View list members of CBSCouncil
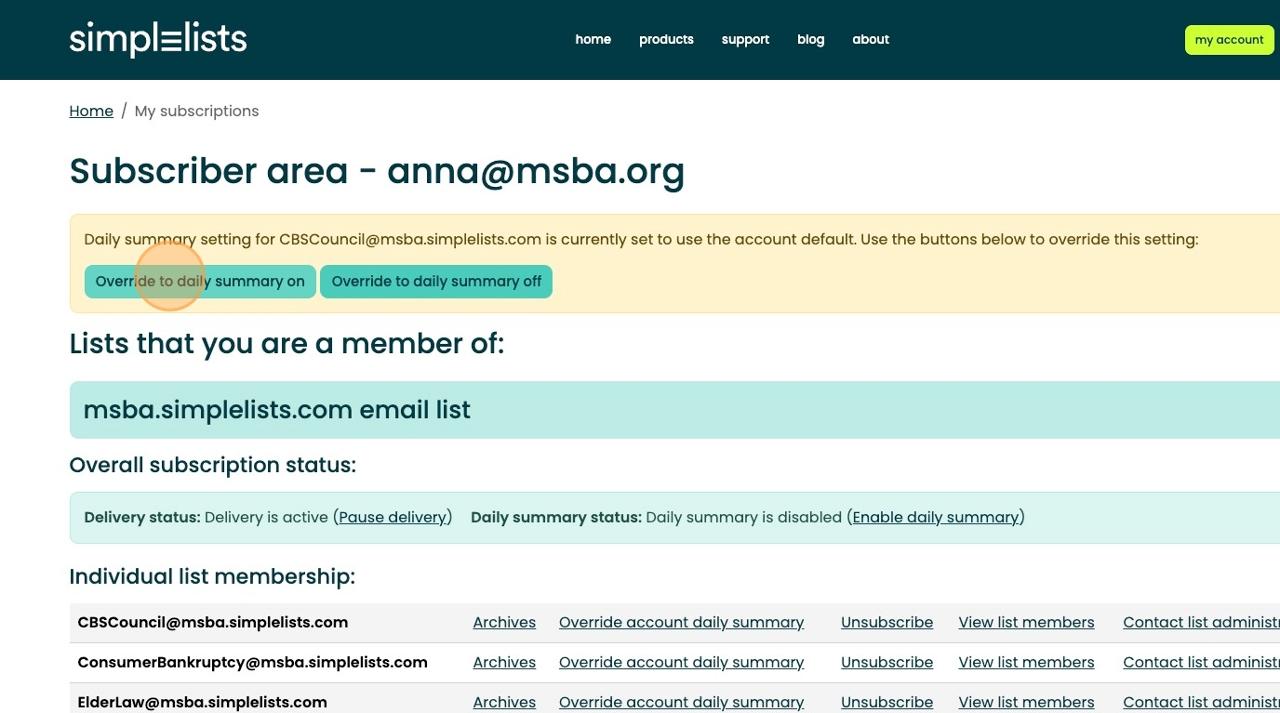 [1026, 622]
